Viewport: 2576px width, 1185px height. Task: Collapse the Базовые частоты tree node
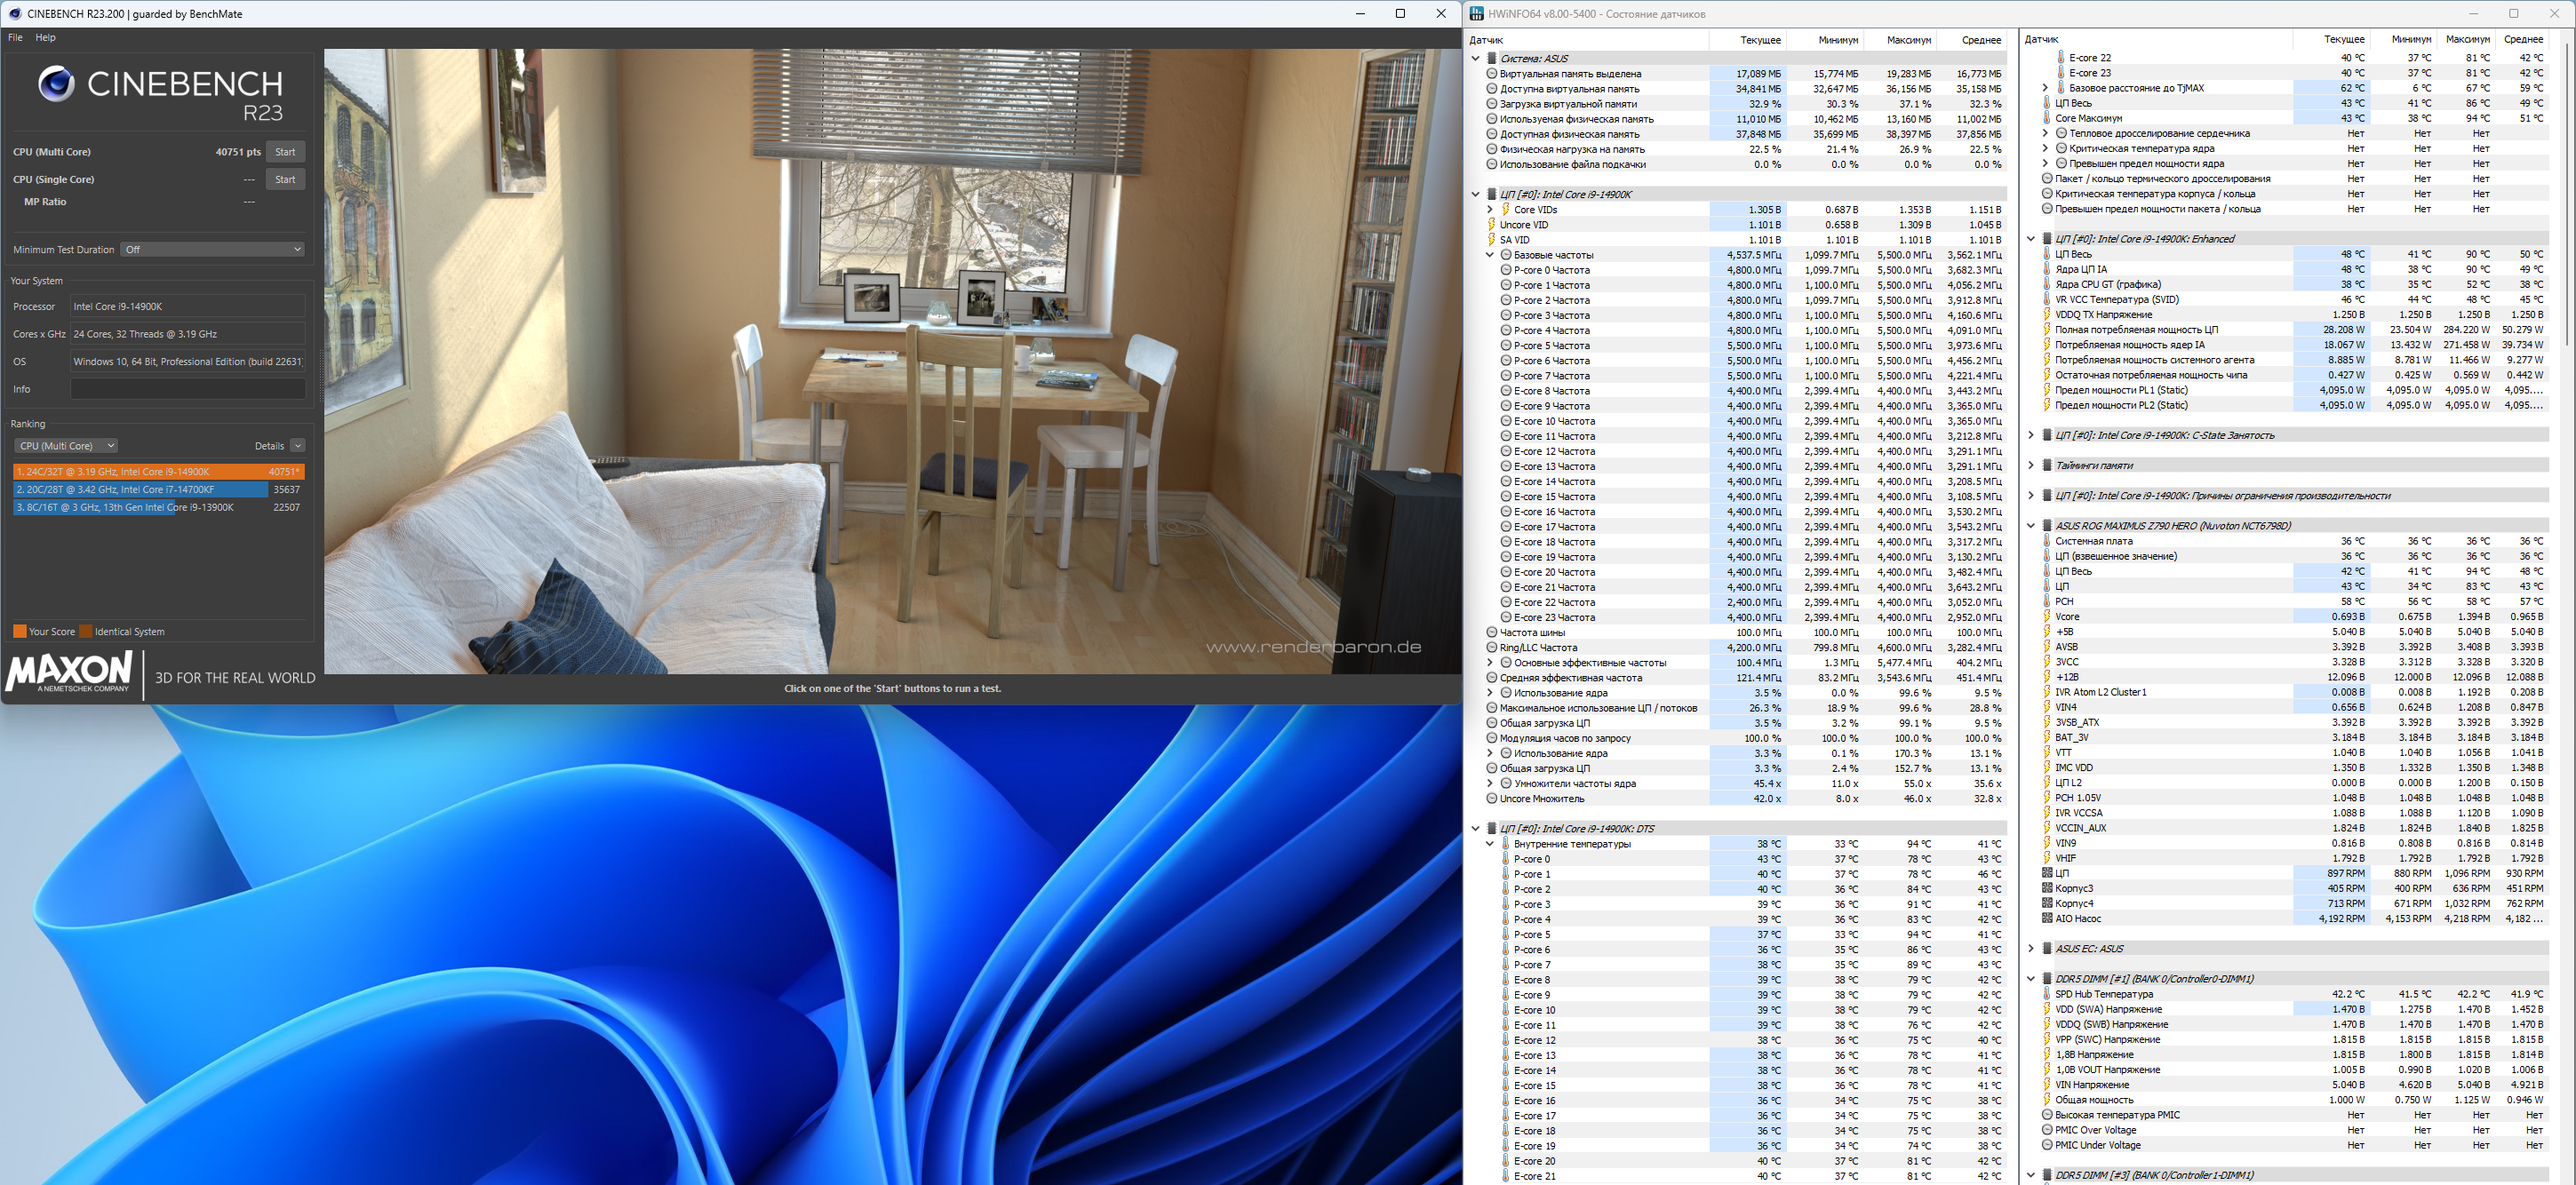(x=1490, y=255)
